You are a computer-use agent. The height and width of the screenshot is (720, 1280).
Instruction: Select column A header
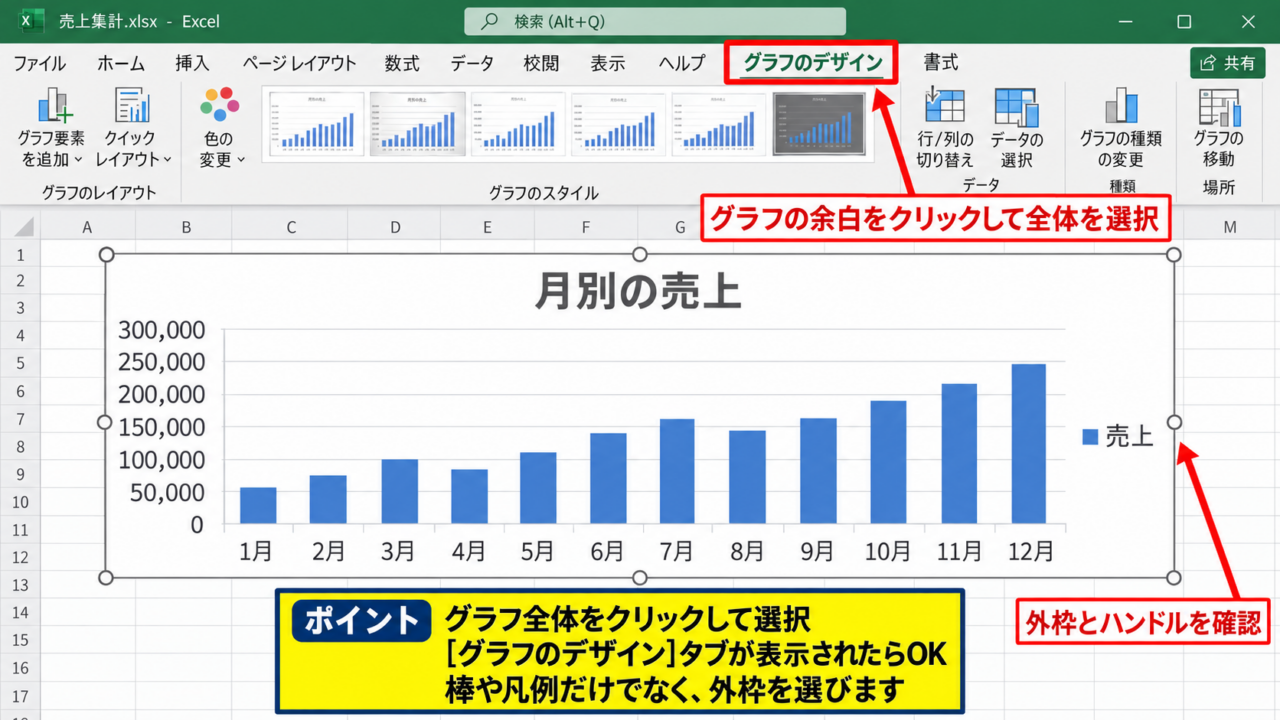point(87,228)
